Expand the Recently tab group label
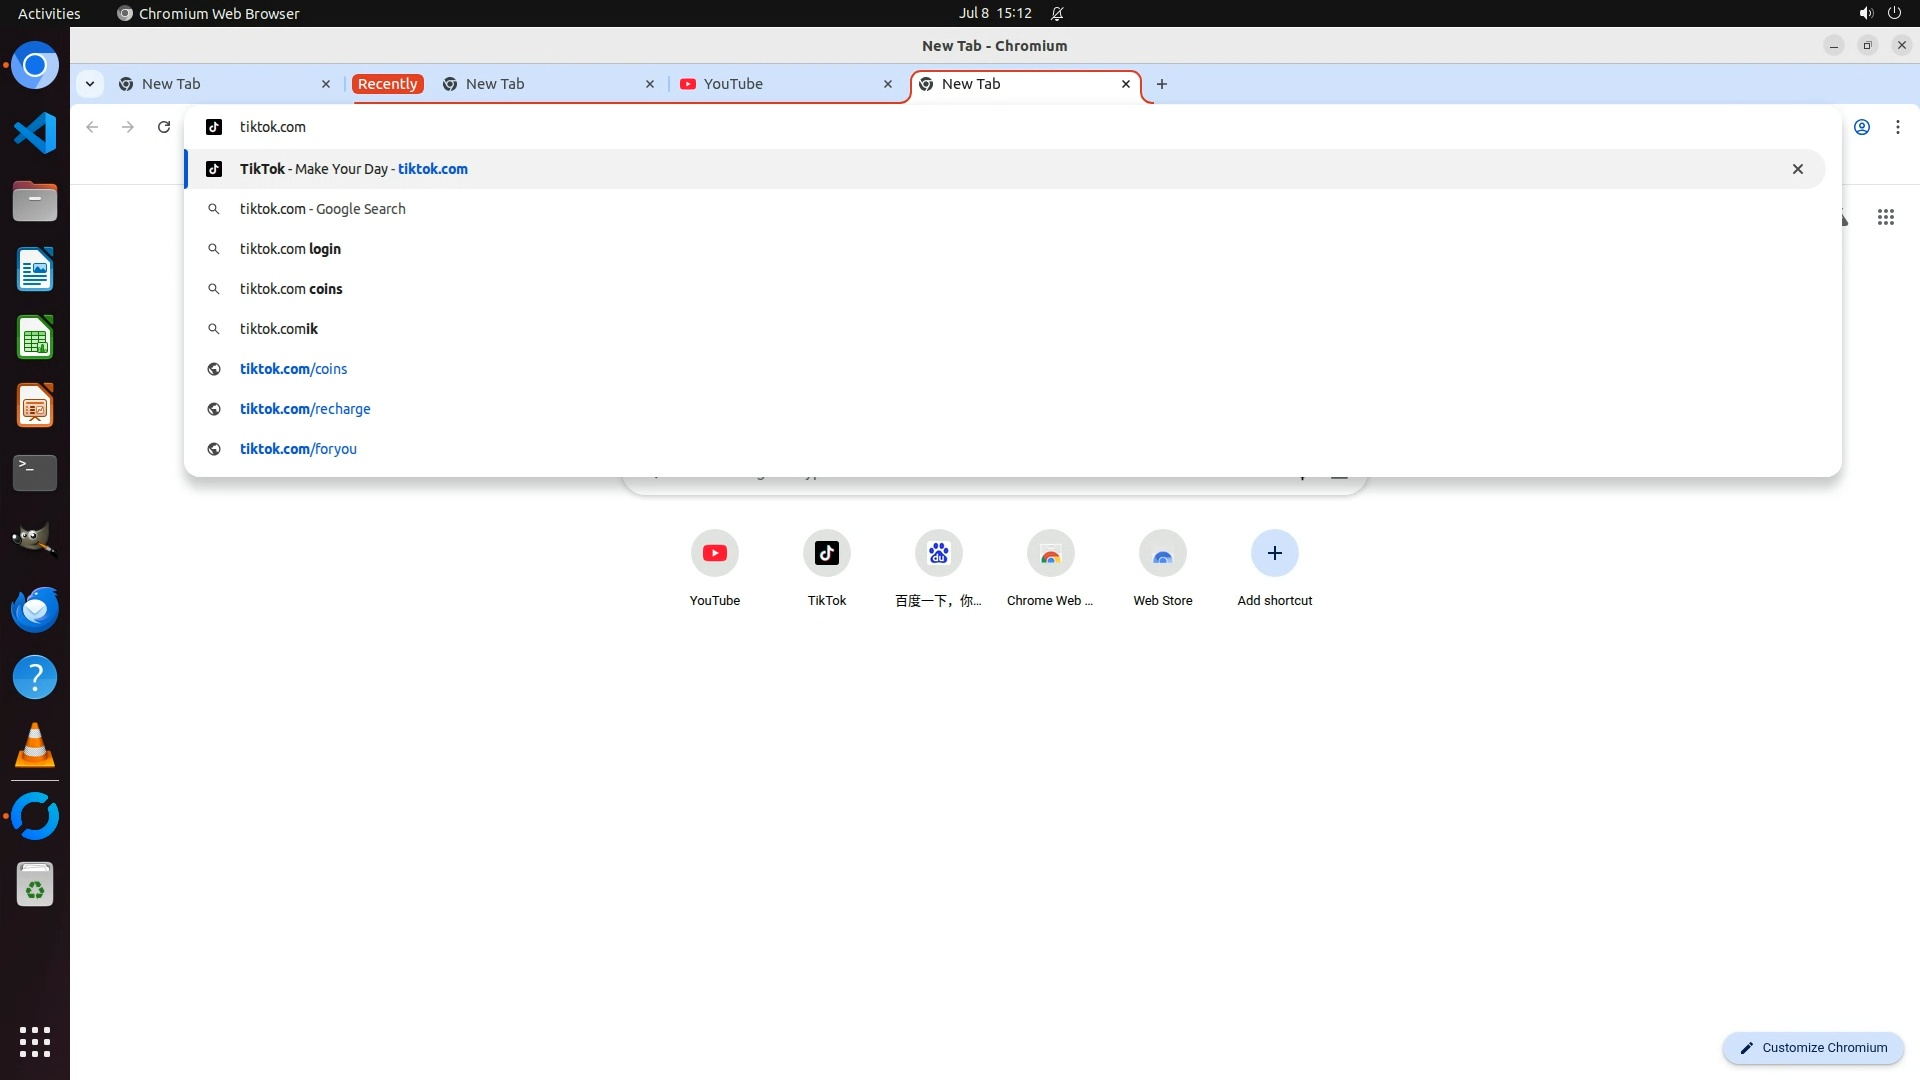This screenshot has height=1080, width=1920. pos(387,84)
